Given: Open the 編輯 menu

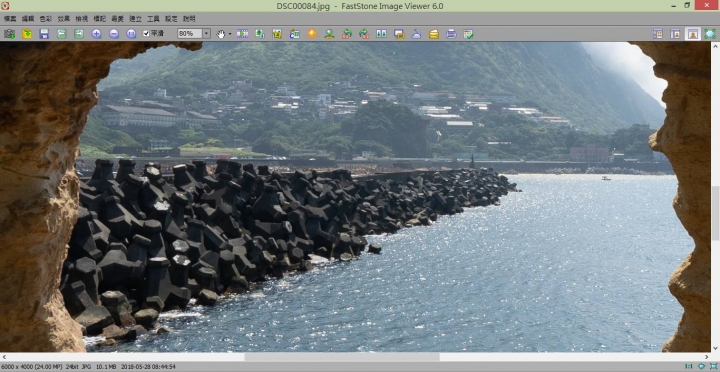Looking at the screenshot, I should pos(28,19).
